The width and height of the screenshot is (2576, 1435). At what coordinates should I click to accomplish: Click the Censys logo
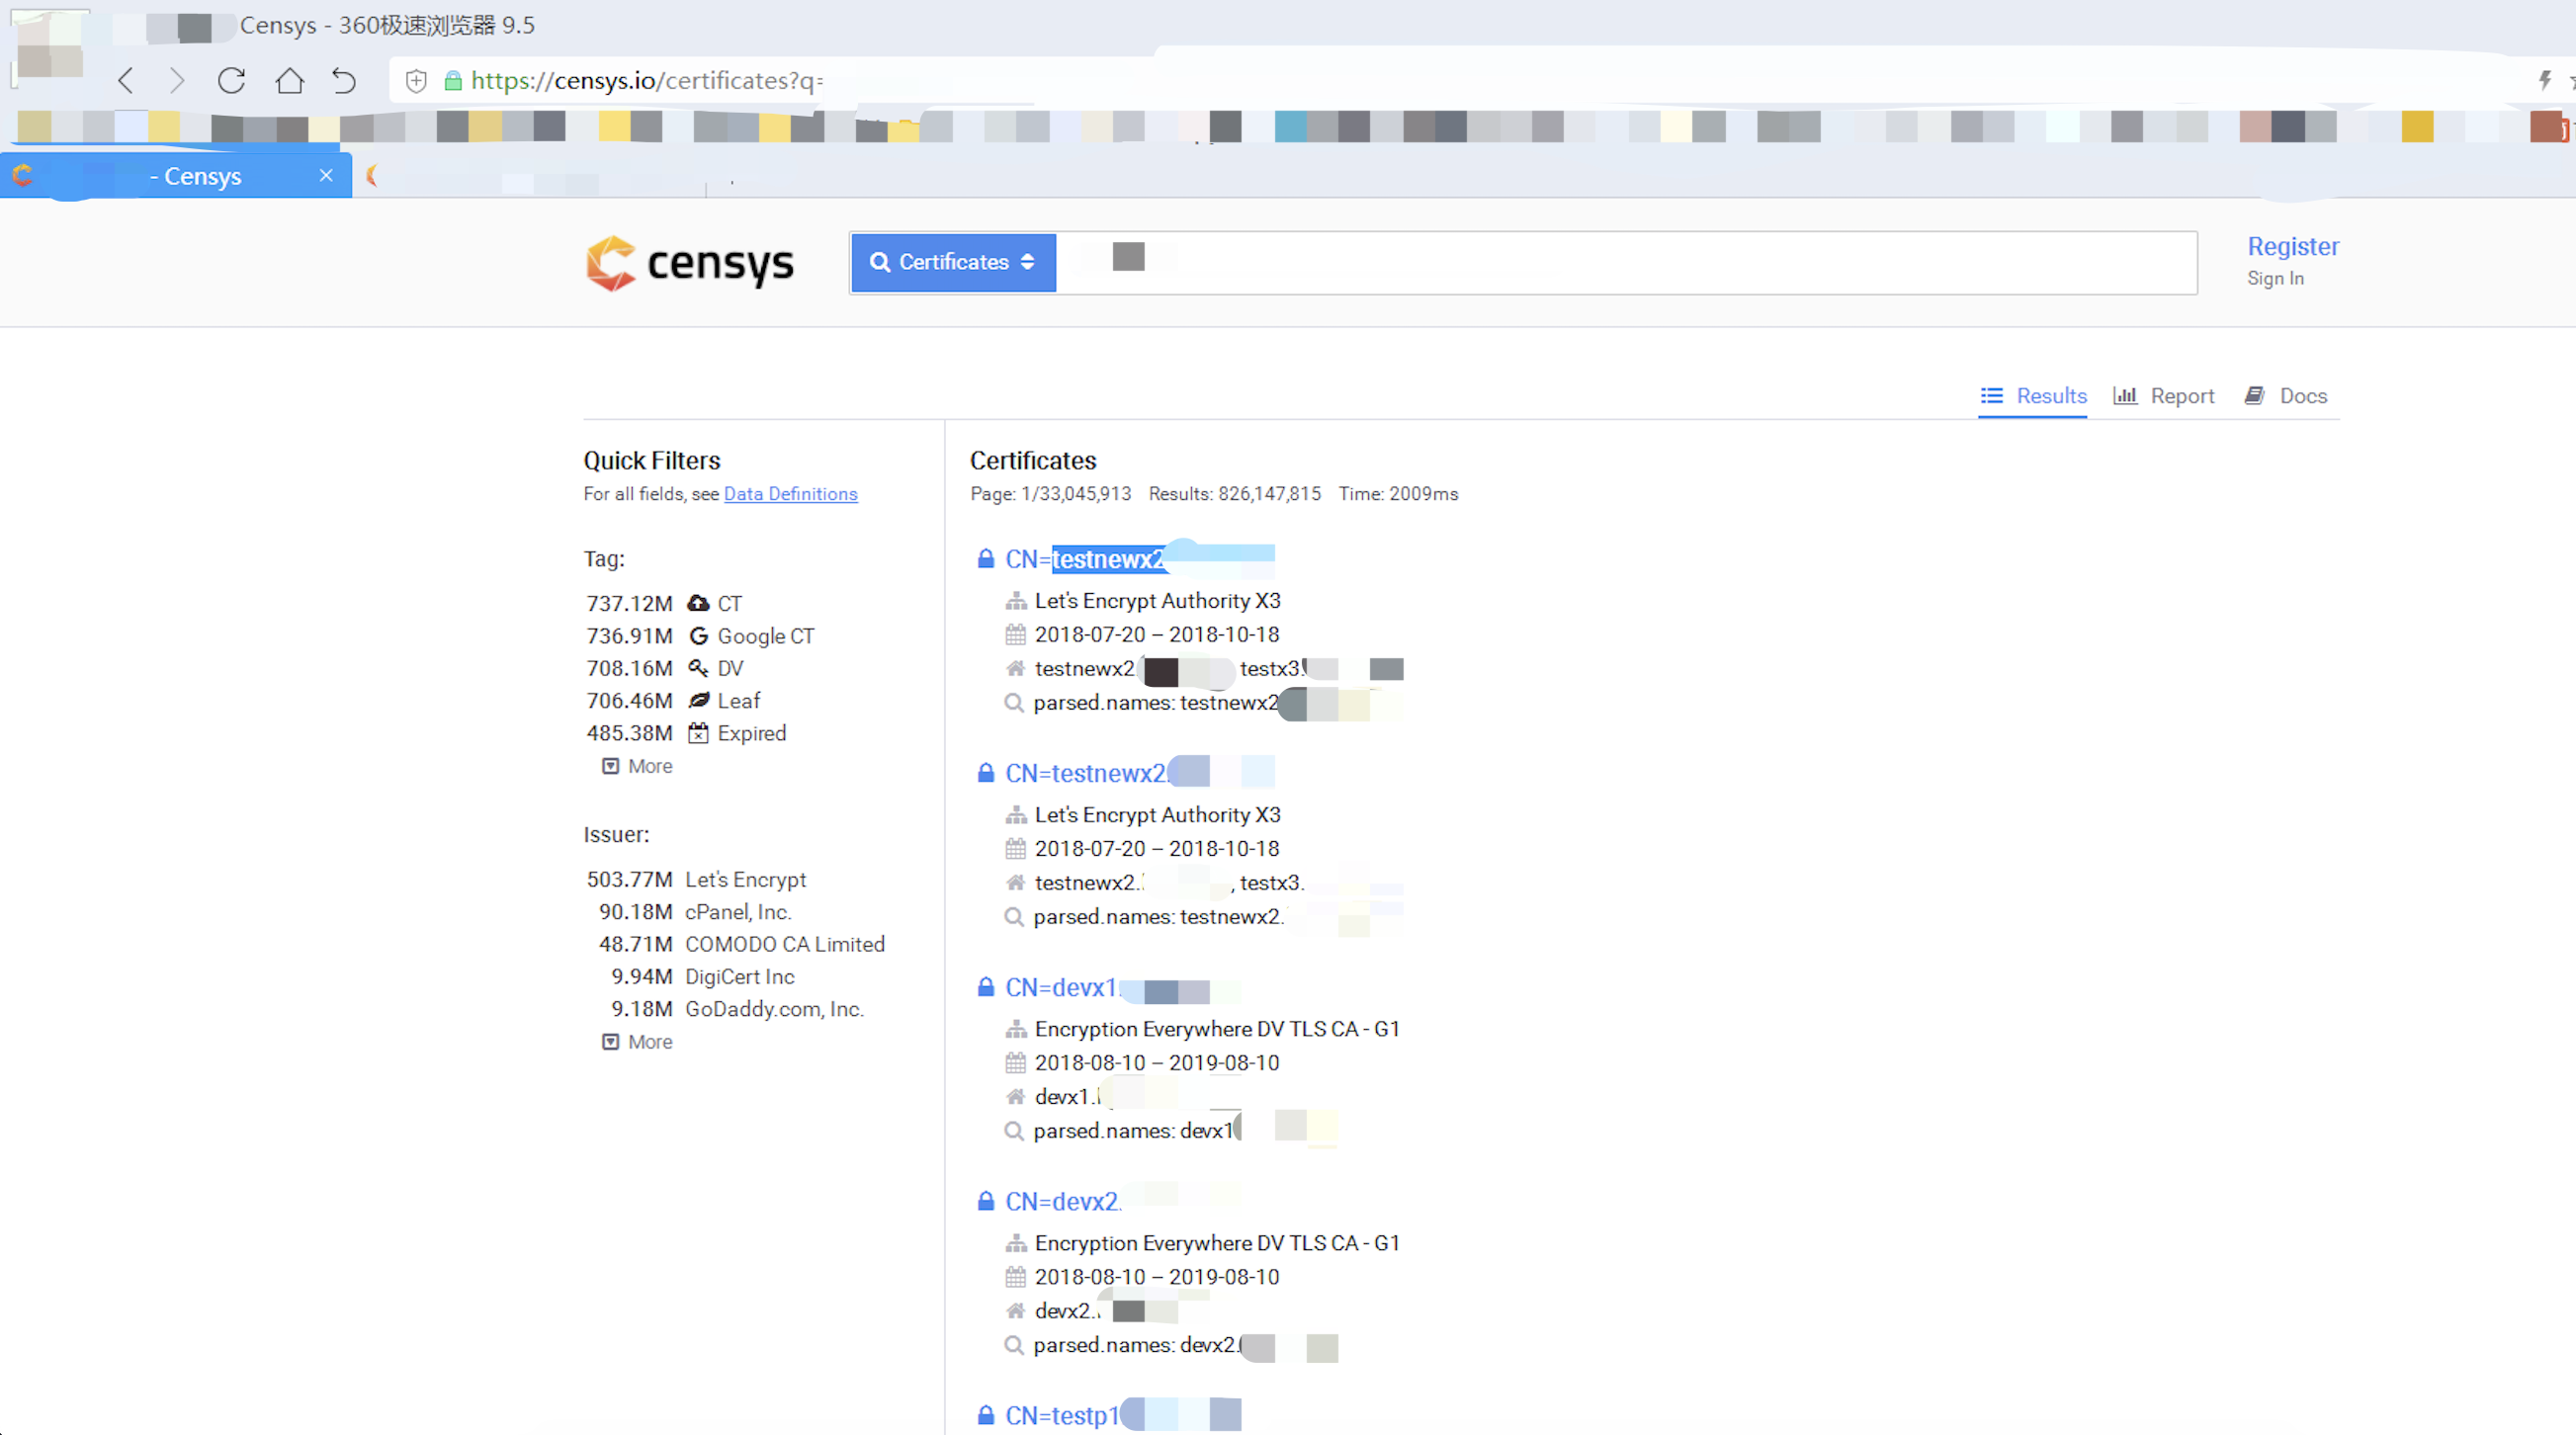click(x=690, y=263)
